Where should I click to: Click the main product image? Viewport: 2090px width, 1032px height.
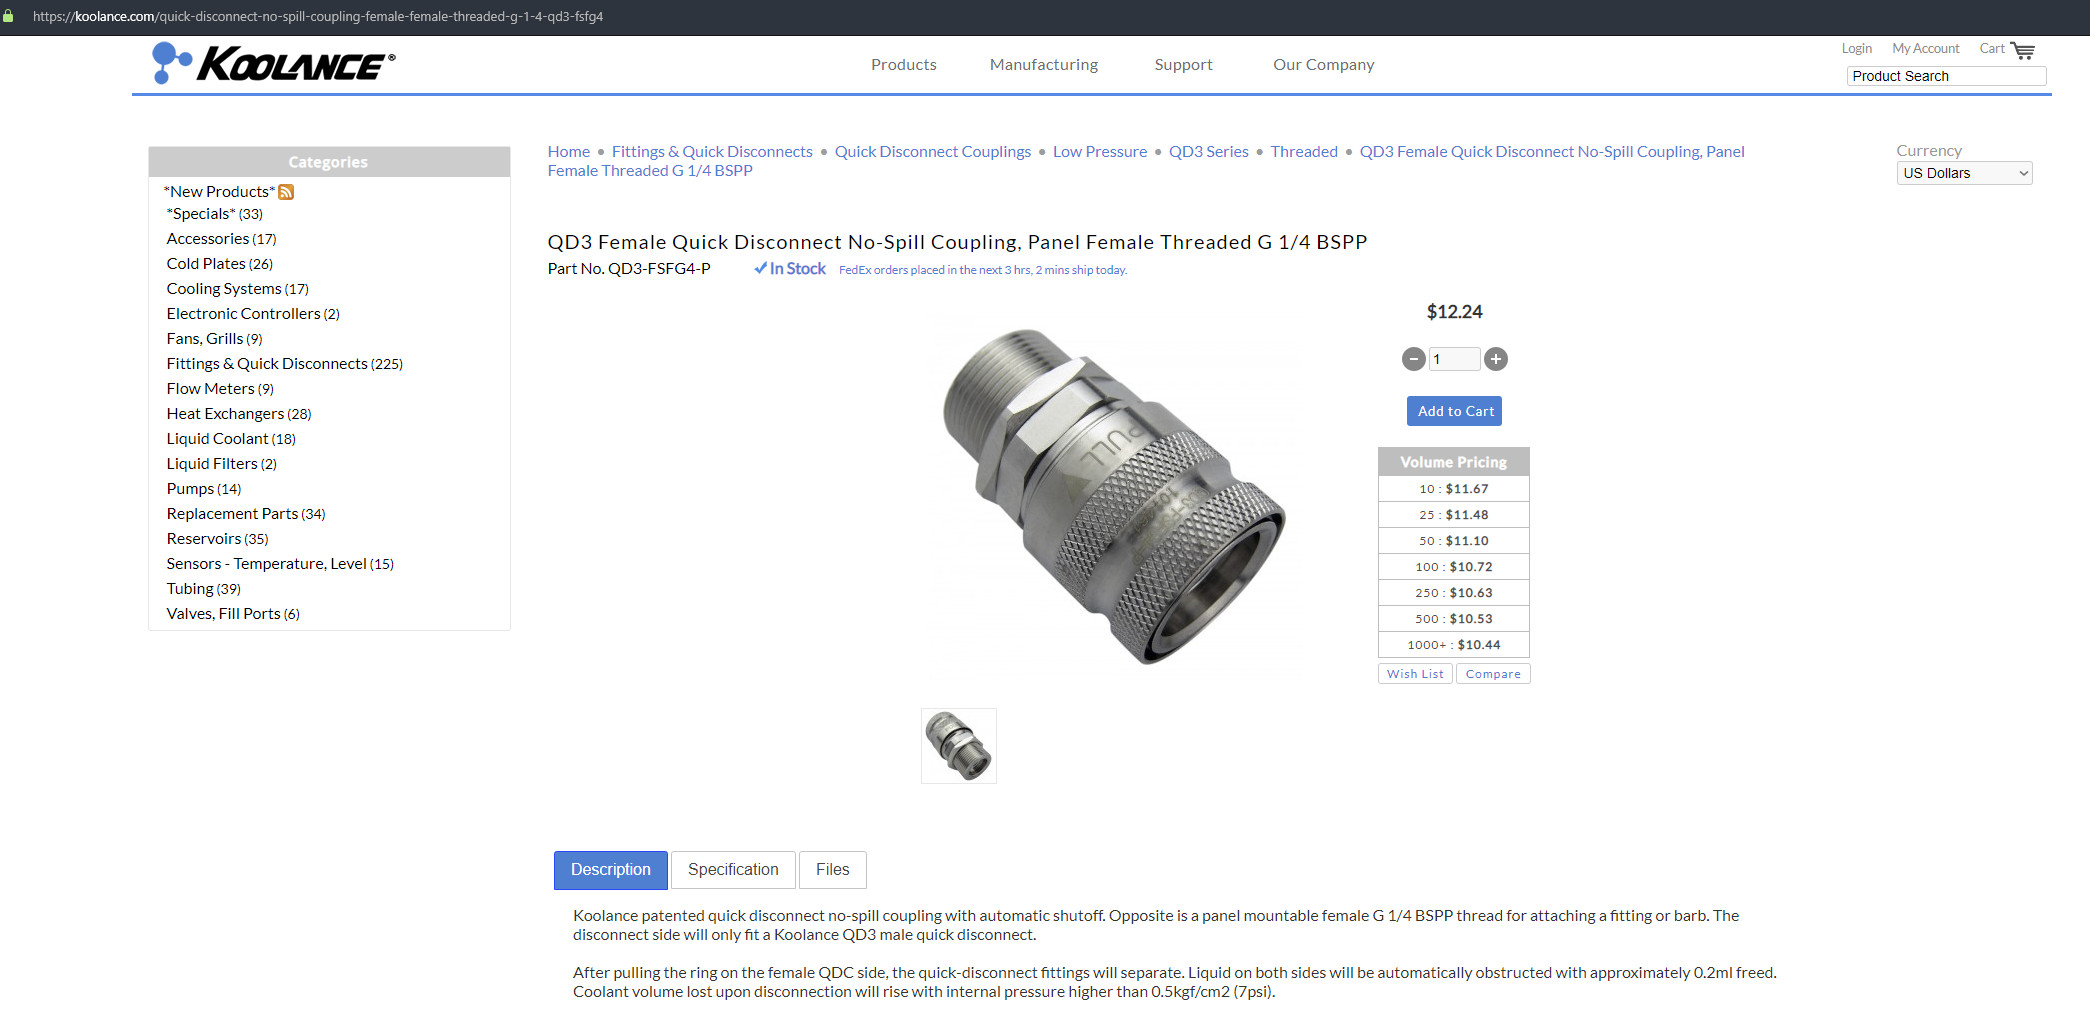point(1115,496)
